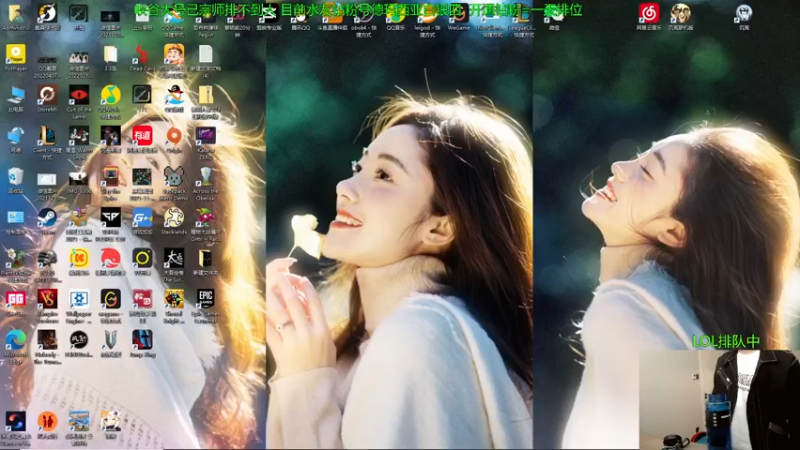The image size is (800, 450).
Task: Click the webcam overlay thumbnail
Action: coord(719,399)
